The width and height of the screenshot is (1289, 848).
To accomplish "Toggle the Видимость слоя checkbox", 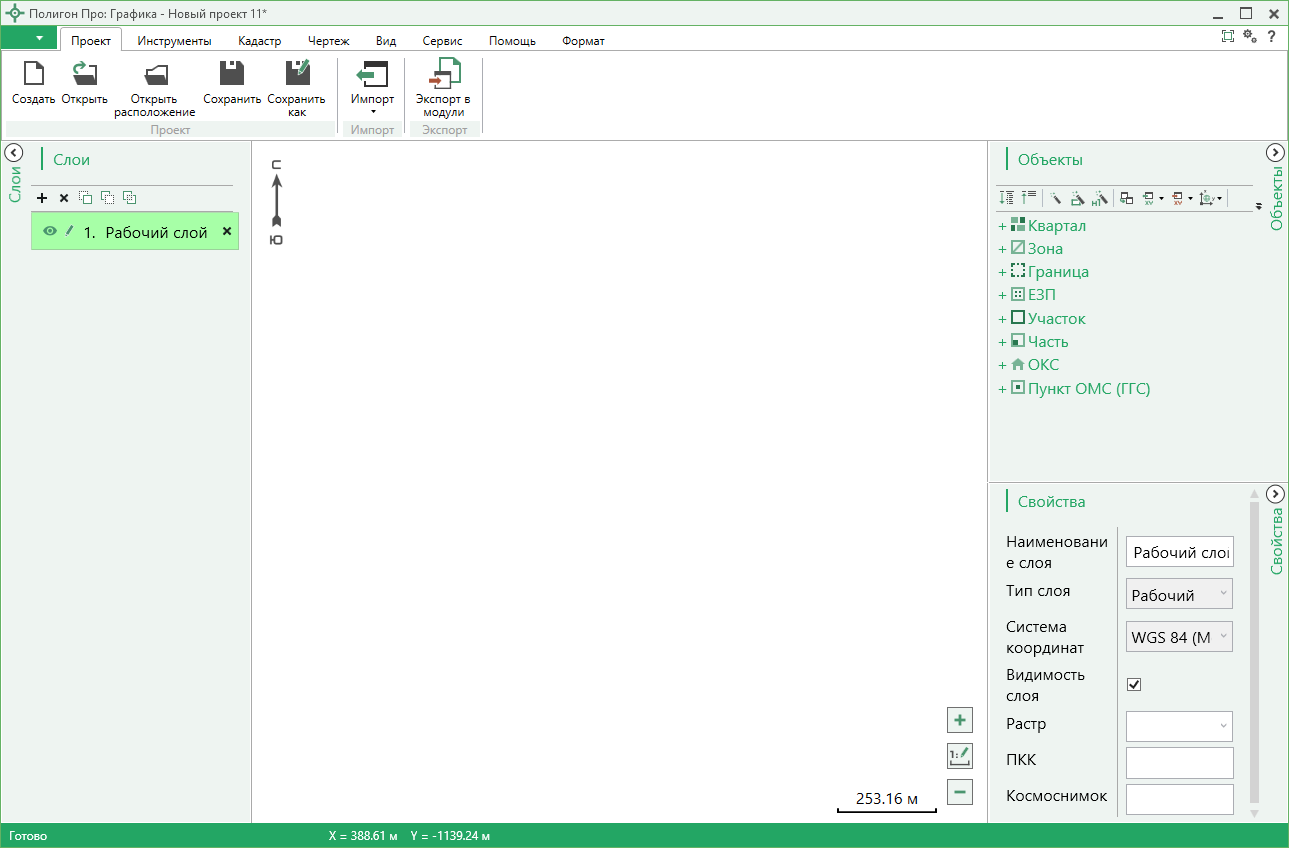I will (x=1134, y=684).
